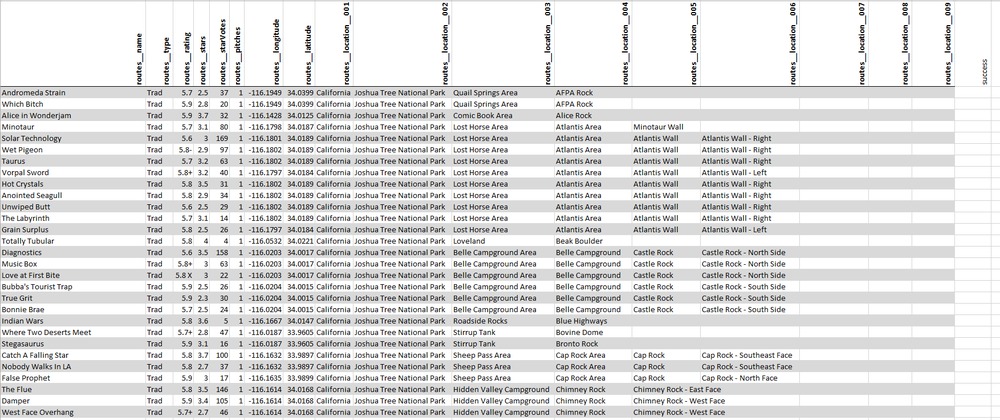Screen dimensions: 1000x420
Task: Click the Comic Book Area cell
Action: tap(502, 116)
